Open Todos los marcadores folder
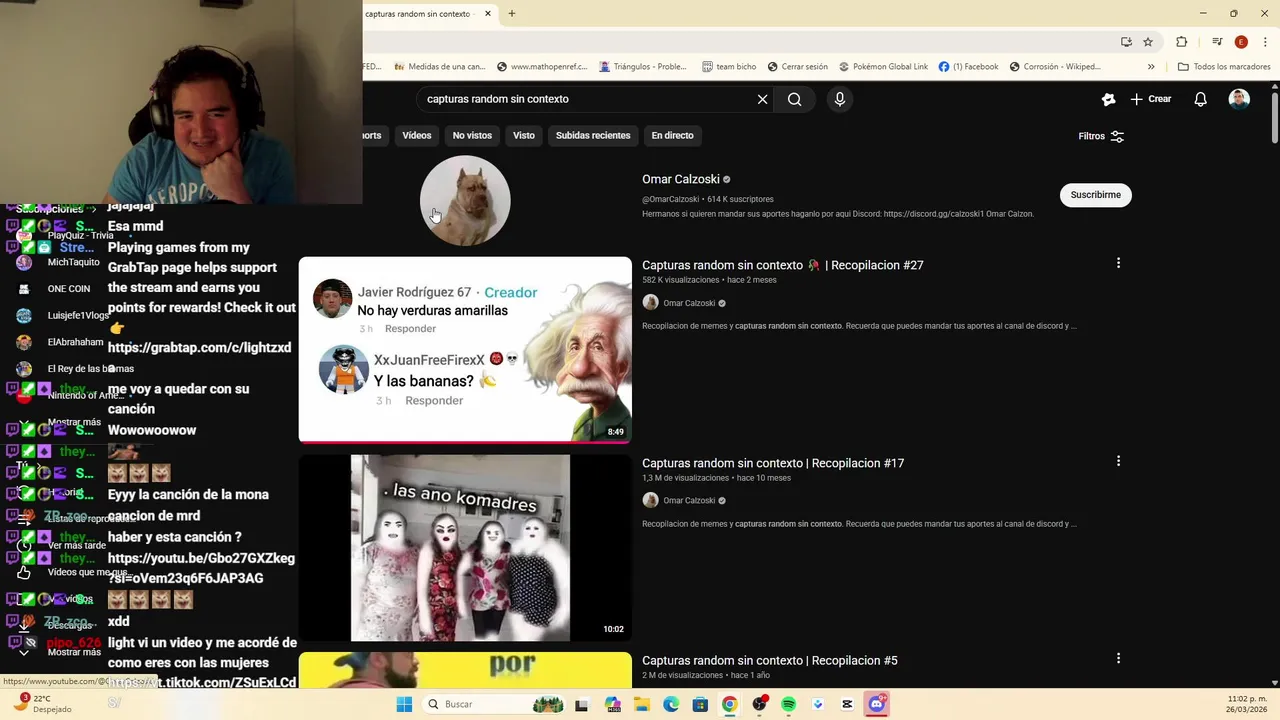This screenshot has height=720, width=1280. tap(1224, 67)
